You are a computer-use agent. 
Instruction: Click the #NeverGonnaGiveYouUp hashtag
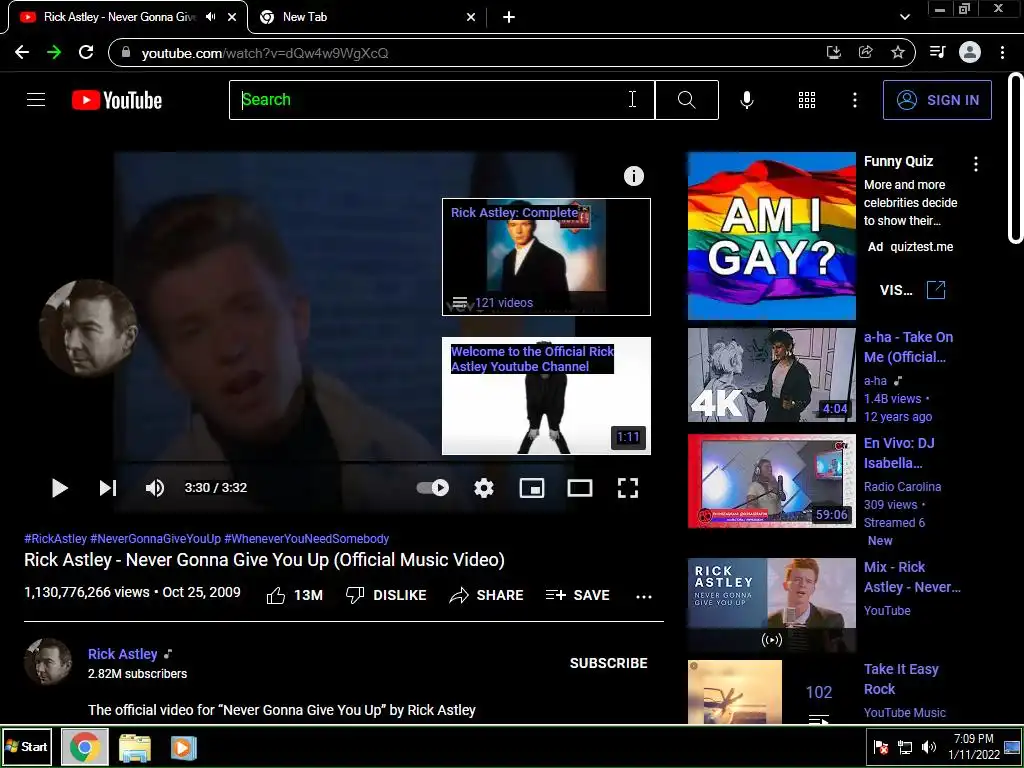pyautogui.click(x=155, y=539)
